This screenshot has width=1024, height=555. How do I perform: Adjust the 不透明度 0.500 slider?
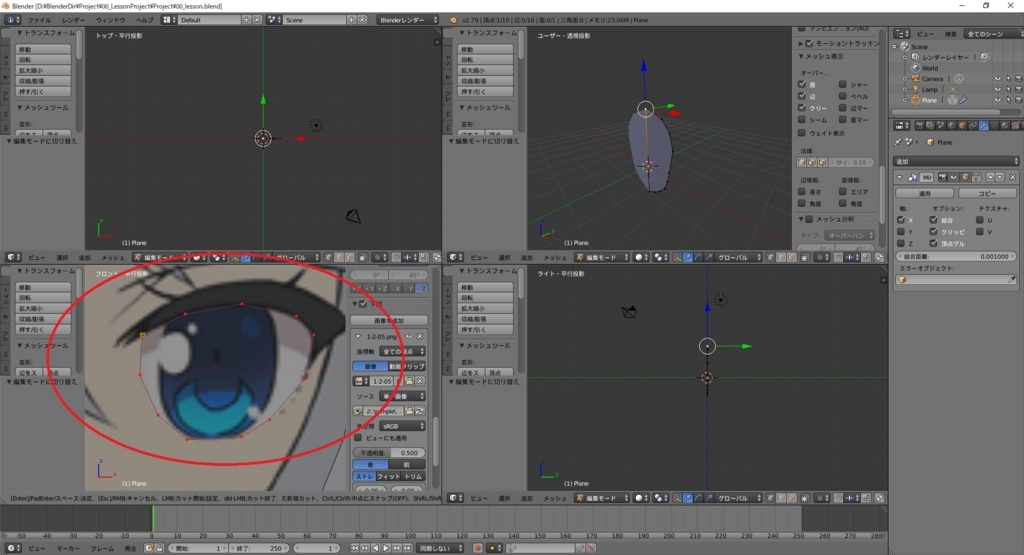[389, 452]
